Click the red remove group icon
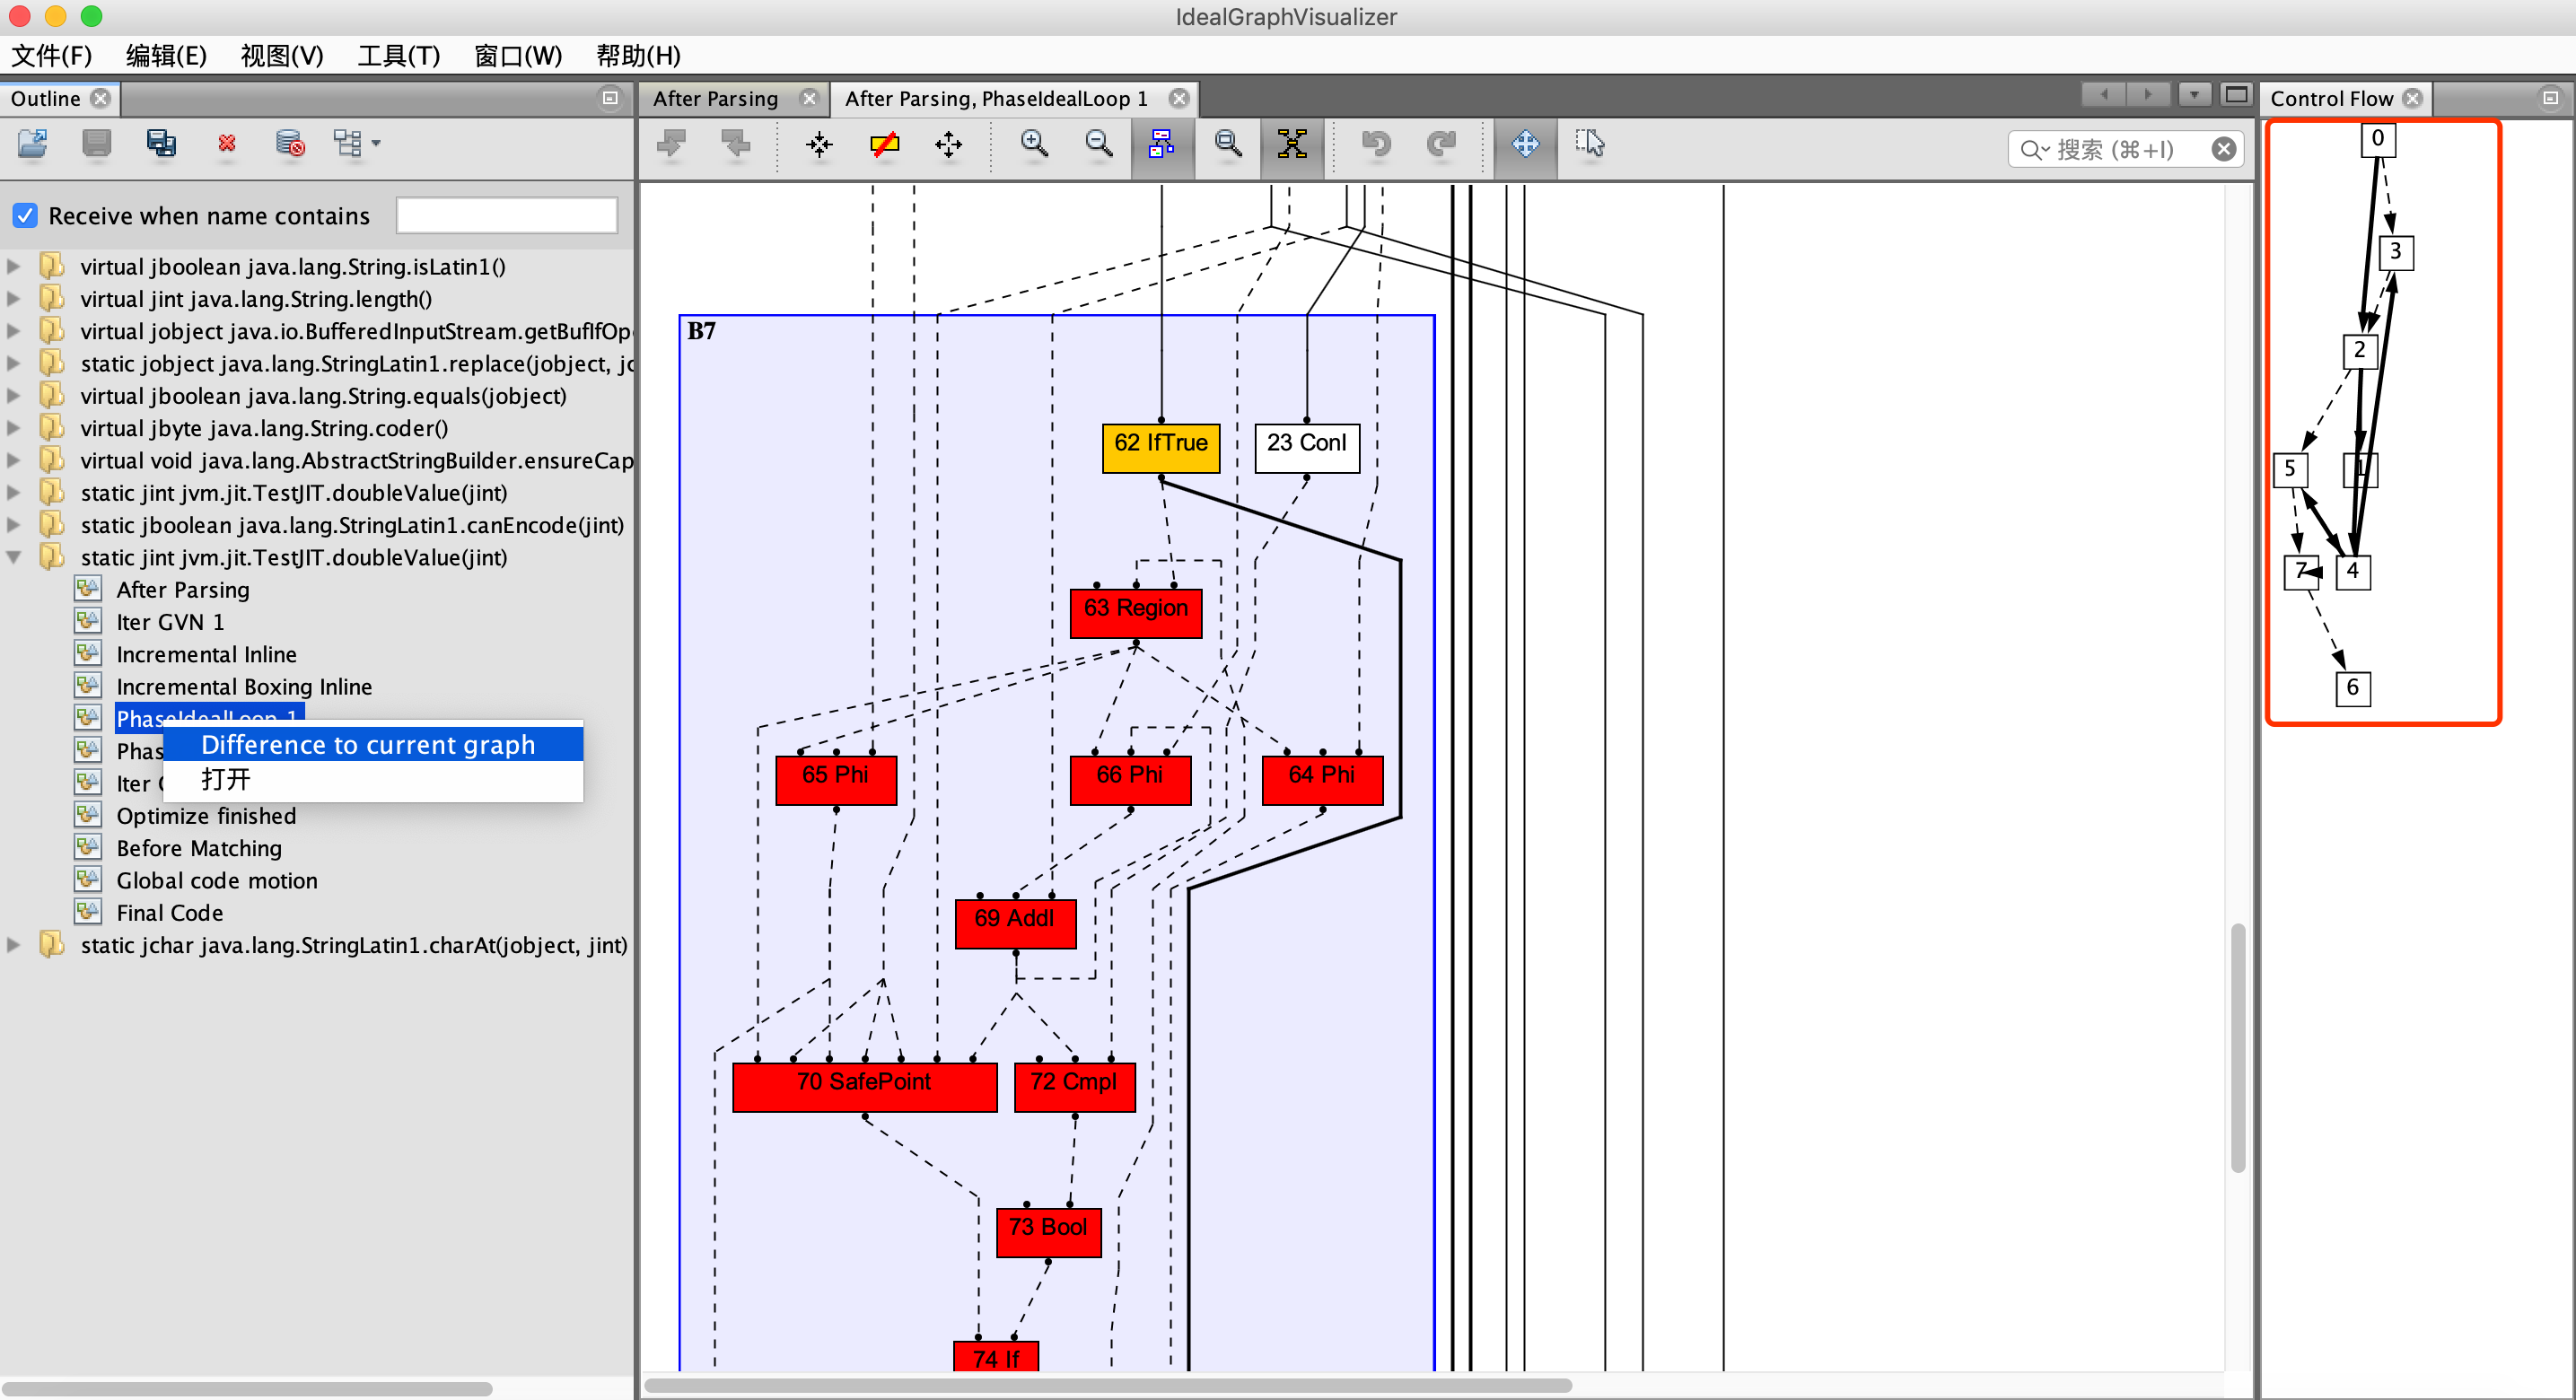This screenshot has width=2576, height=1400. (x=227, y=144)
